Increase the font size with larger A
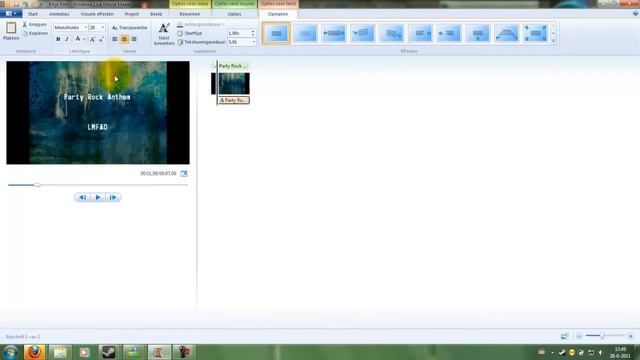The height and width of the screenshot is (360, 640). (x=92, y=39)
